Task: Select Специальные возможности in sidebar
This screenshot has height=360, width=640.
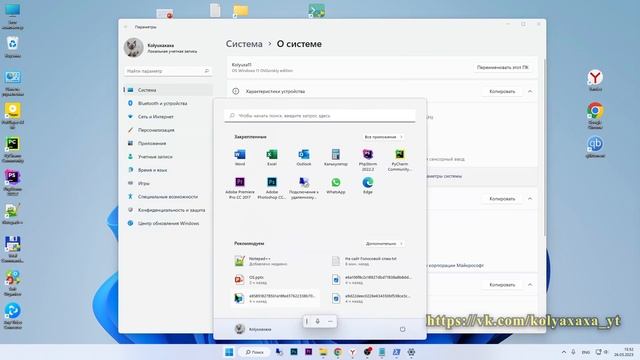Action: 168,197
